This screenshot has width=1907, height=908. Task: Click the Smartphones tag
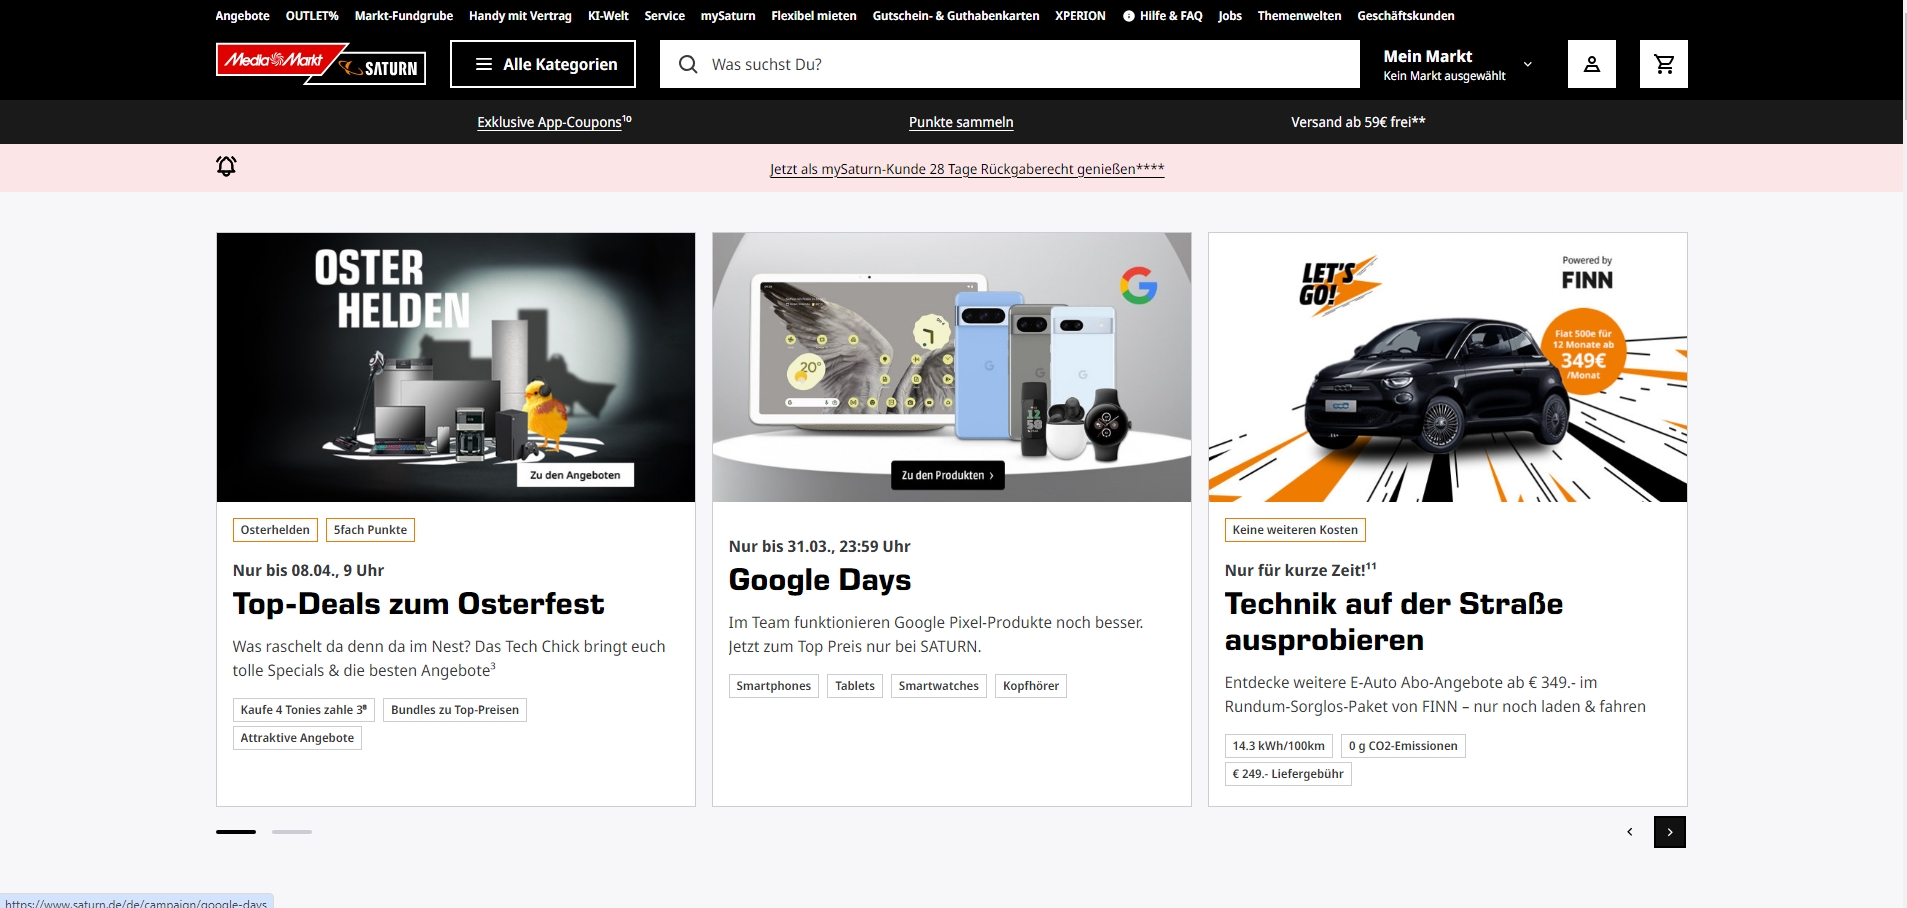(x=774, y=686)
